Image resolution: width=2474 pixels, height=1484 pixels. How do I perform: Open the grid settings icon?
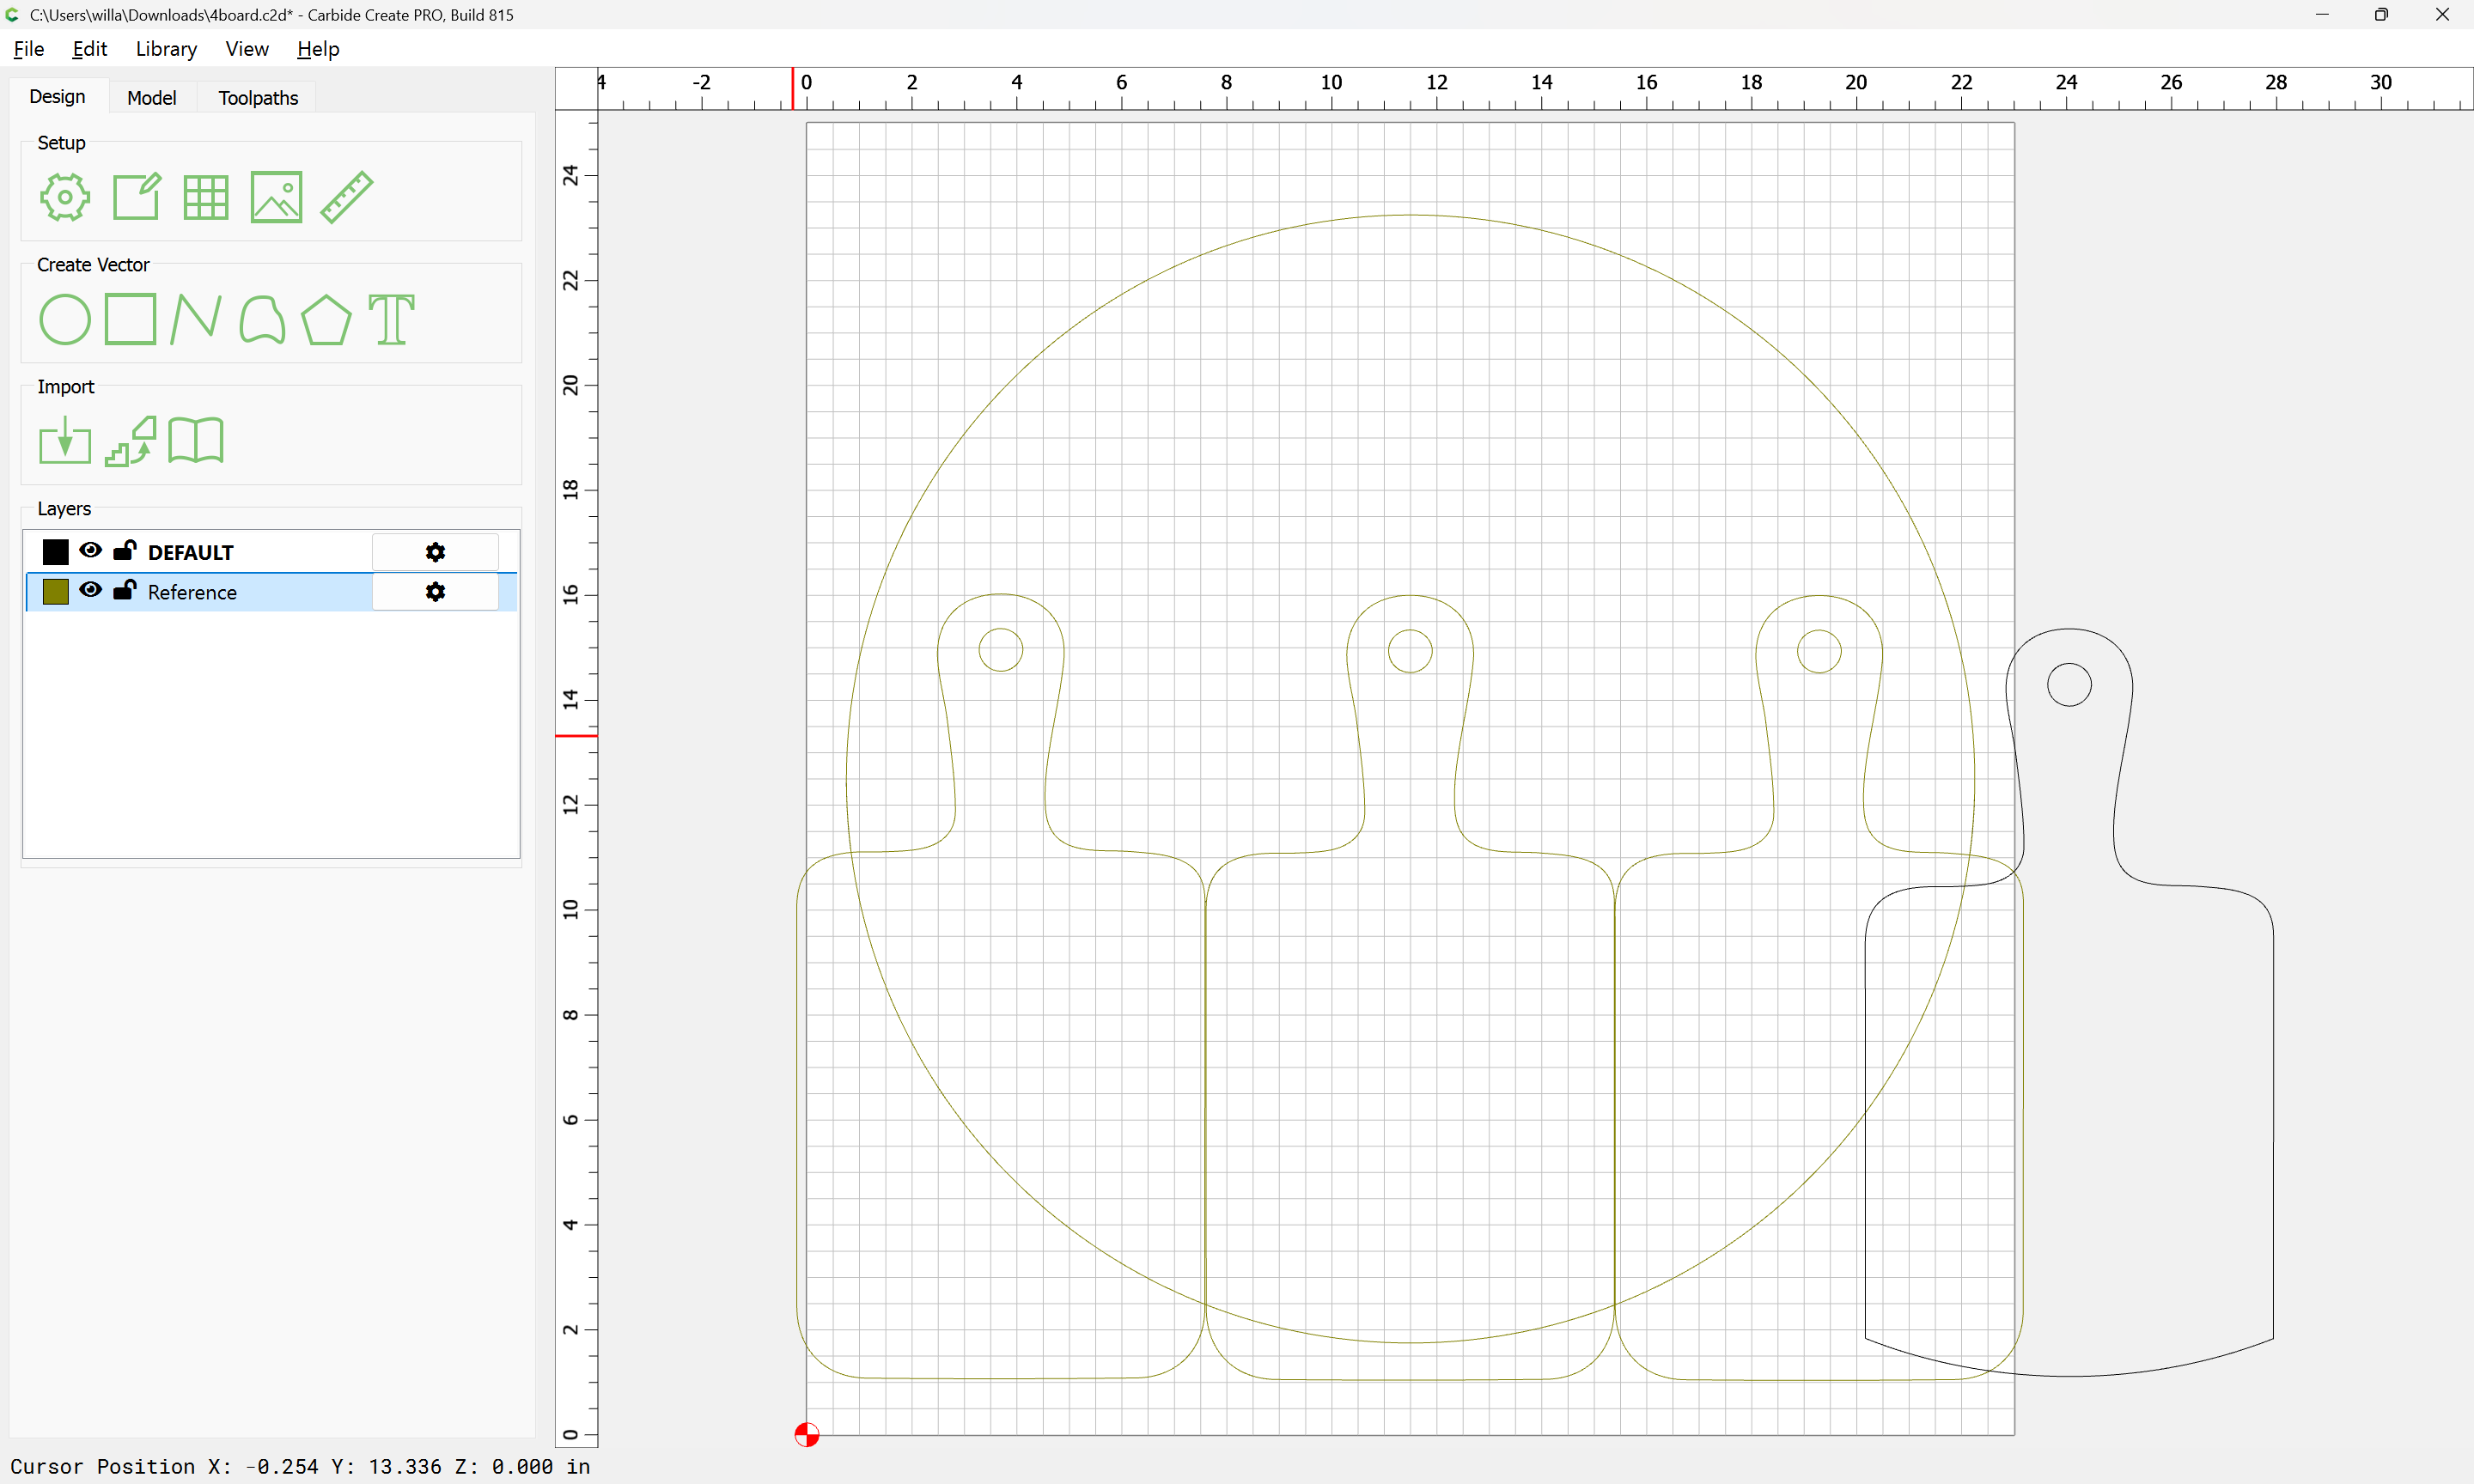tap(206, 198)
